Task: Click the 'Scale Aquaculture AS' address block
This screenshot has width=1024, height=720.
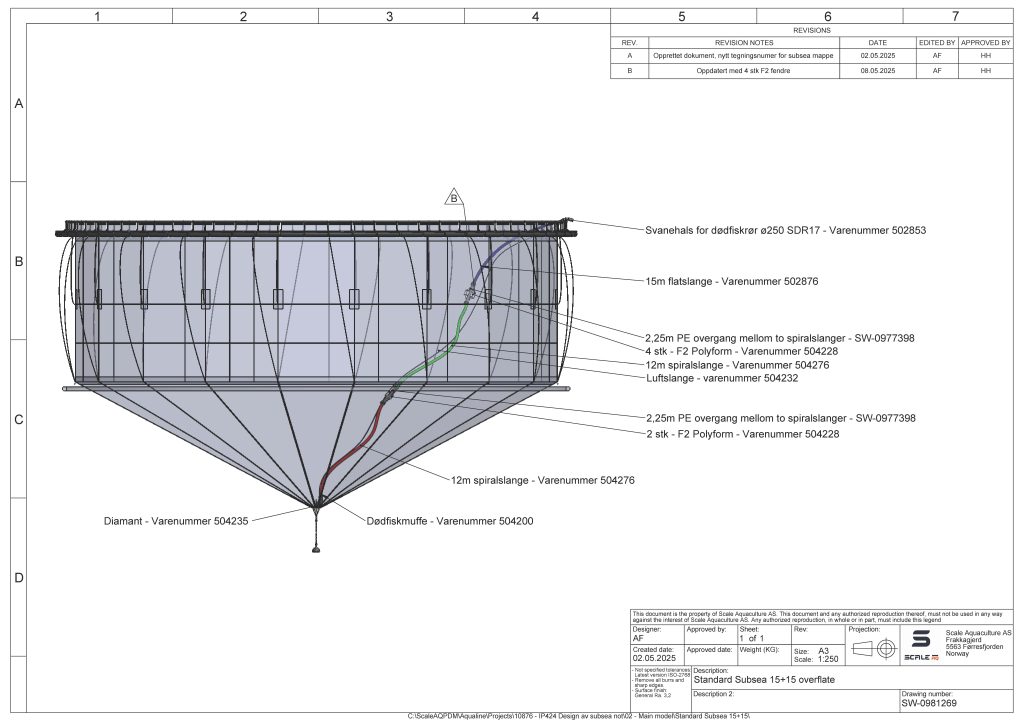Action: [978, 643]
